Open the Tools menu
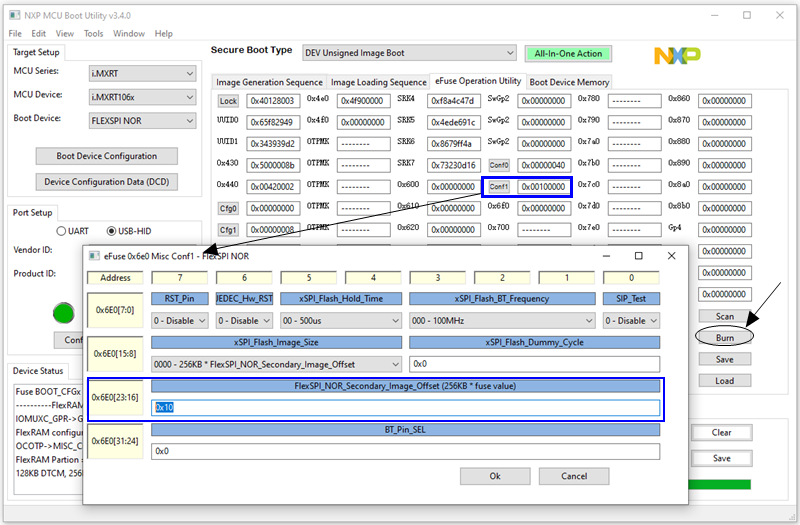800x525 pixels. coord(93,34)
